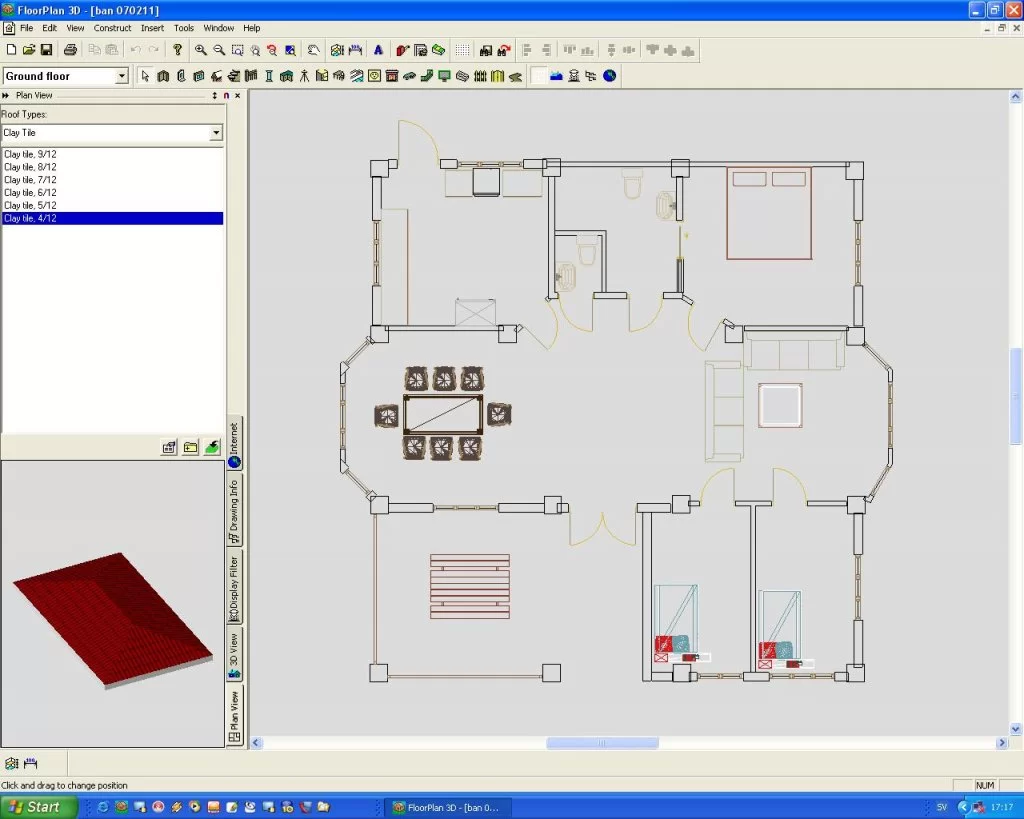Click the horizontal scrollbar thumb below the plan
The image size is (1024, 819).
602,743
